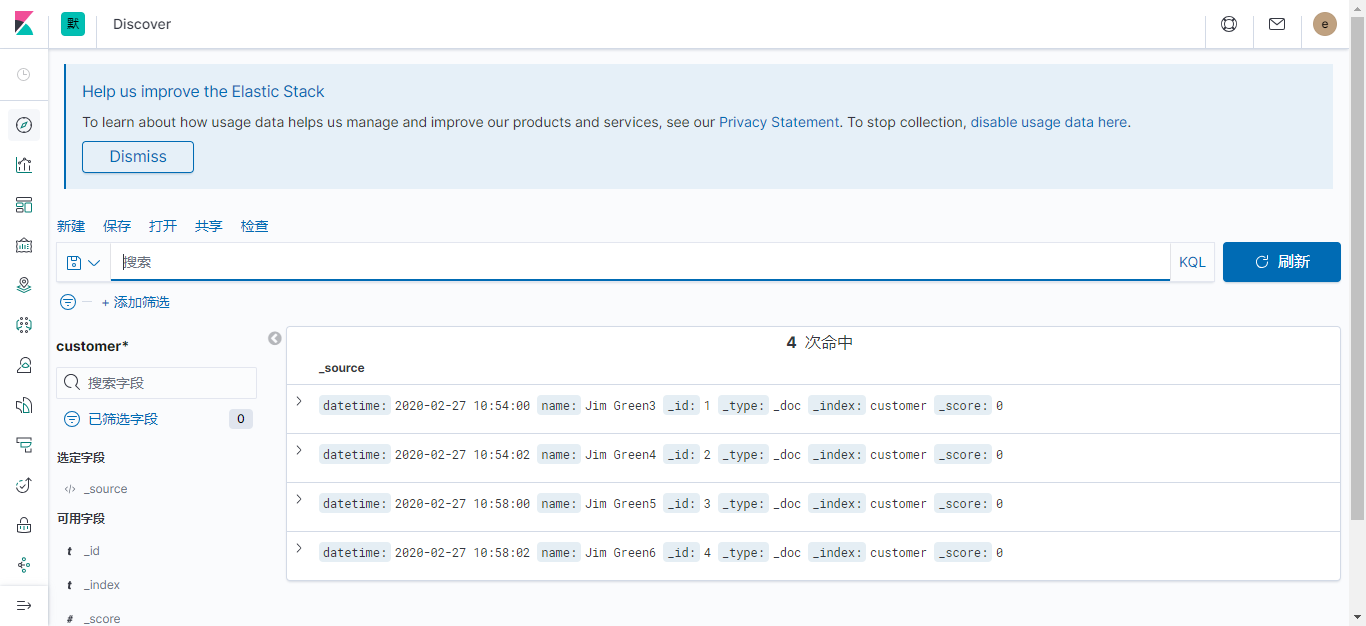The image size is (1366, 626).
Task: Open the Machine Learning icon
Action: pyautogui.click(x=24, y=325)
